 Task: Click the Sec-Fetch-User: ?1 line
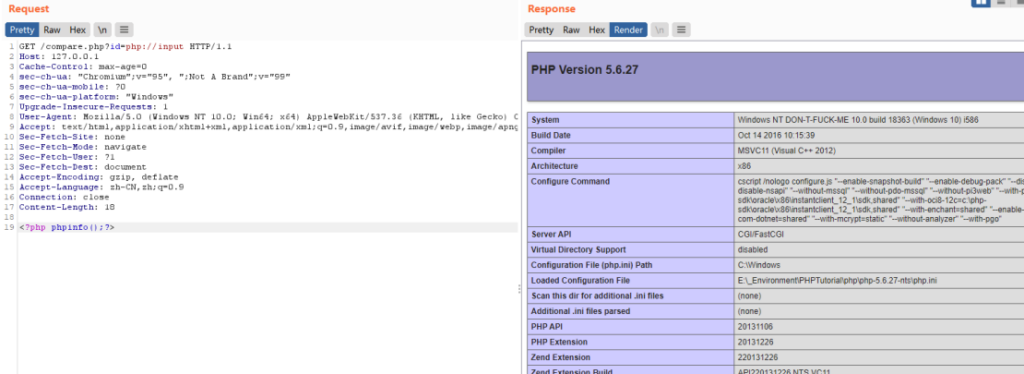[x=67, y=157]
